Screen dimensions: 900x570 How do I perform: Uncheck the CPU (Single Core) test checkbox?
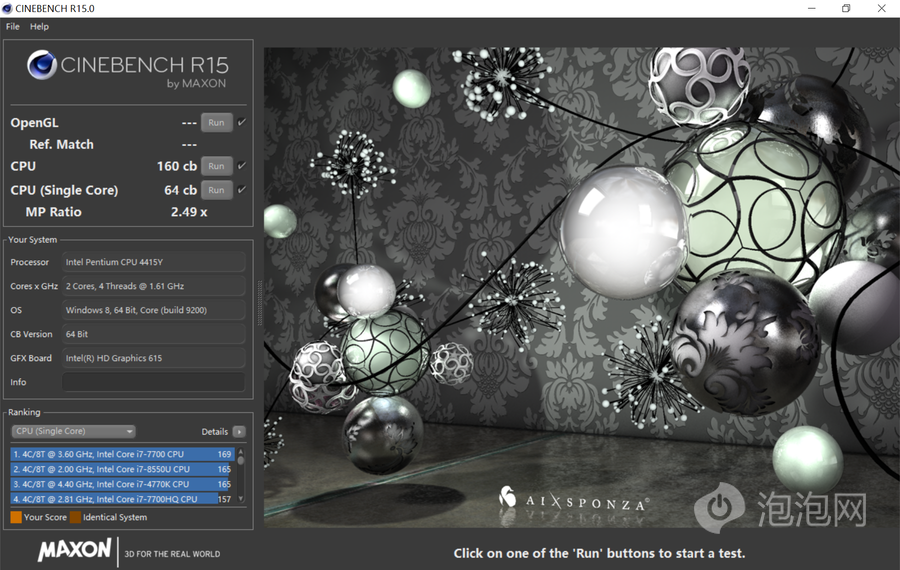(242, 190)
